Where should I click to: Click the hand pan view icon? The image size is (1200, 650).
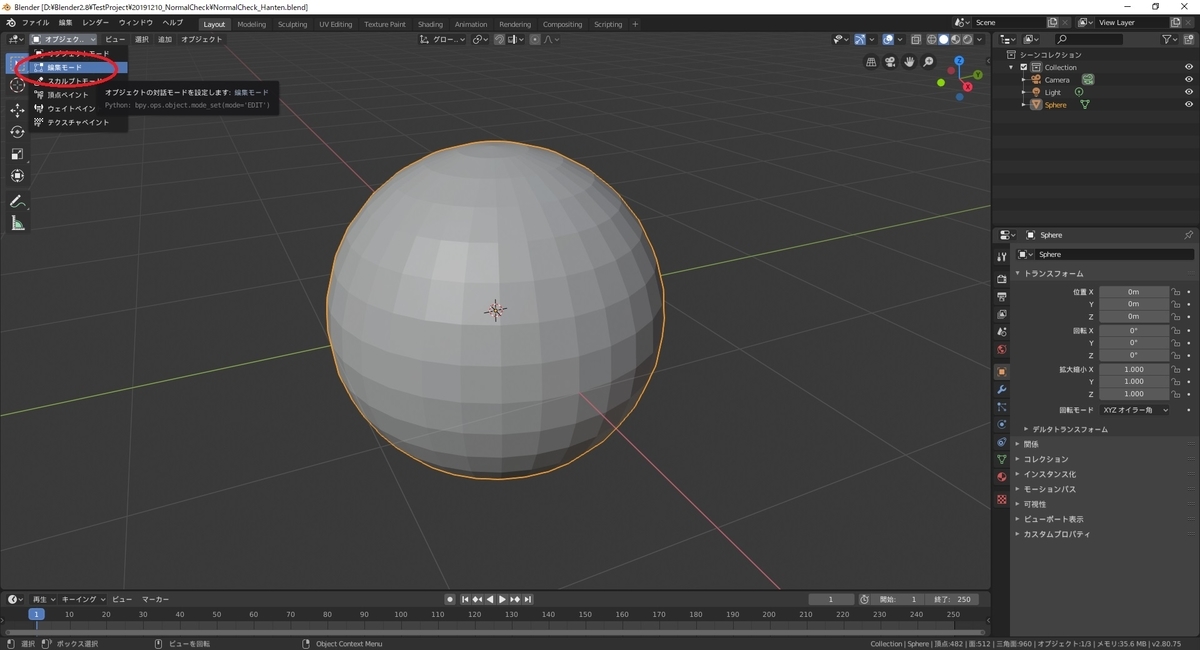[x=909, y=62]
